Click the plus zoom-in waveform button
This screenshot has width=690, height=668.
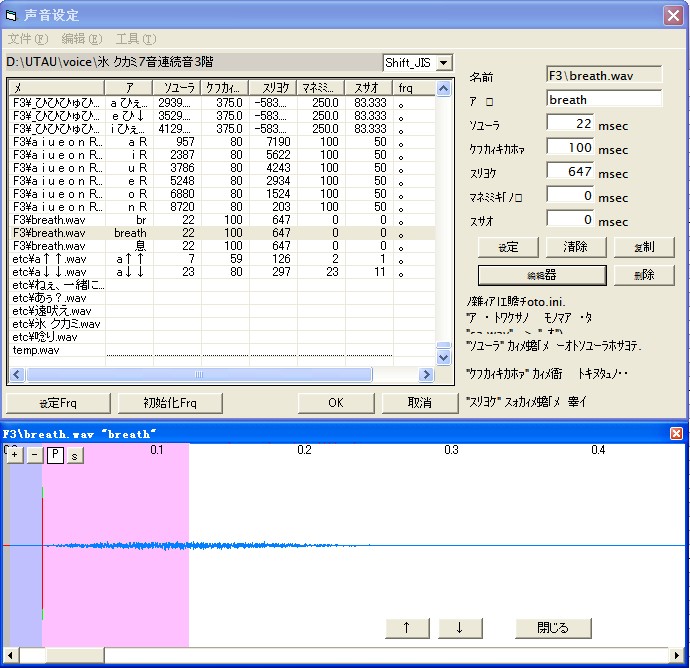pyautogui.click(x=15, y=455)
